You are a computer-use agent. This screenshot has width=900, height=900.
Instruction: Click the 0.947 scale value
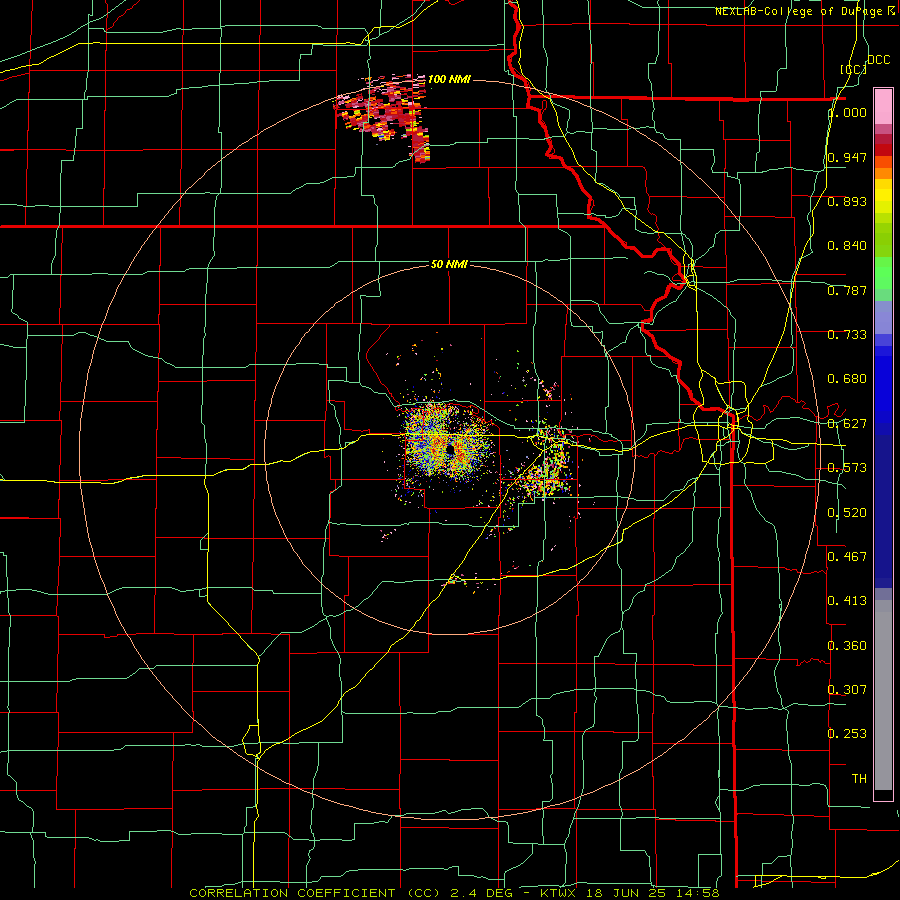coord(847,157)
